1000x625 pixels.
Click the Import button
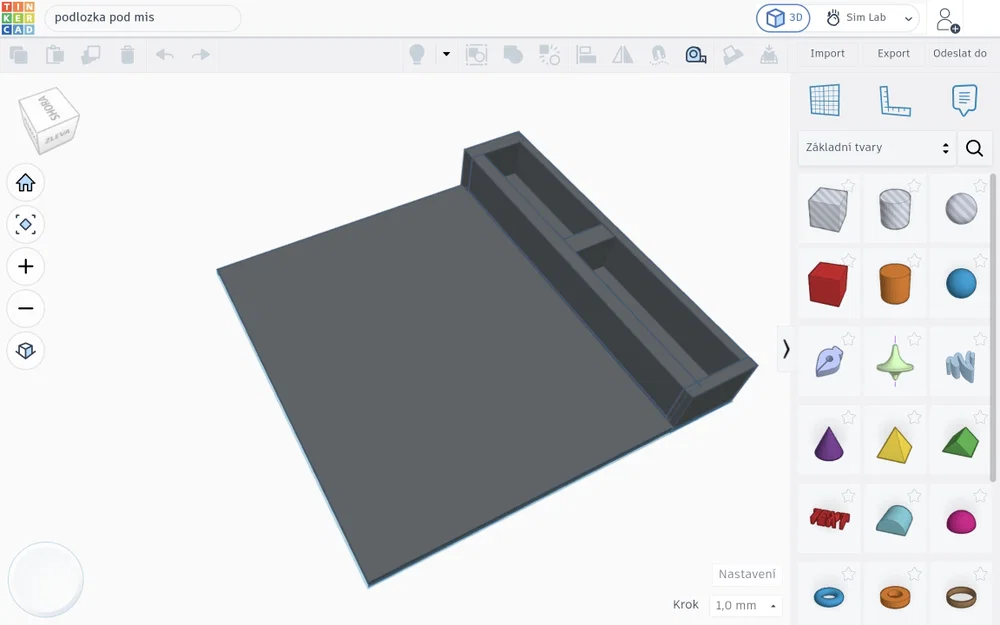[x=827, y=54]
